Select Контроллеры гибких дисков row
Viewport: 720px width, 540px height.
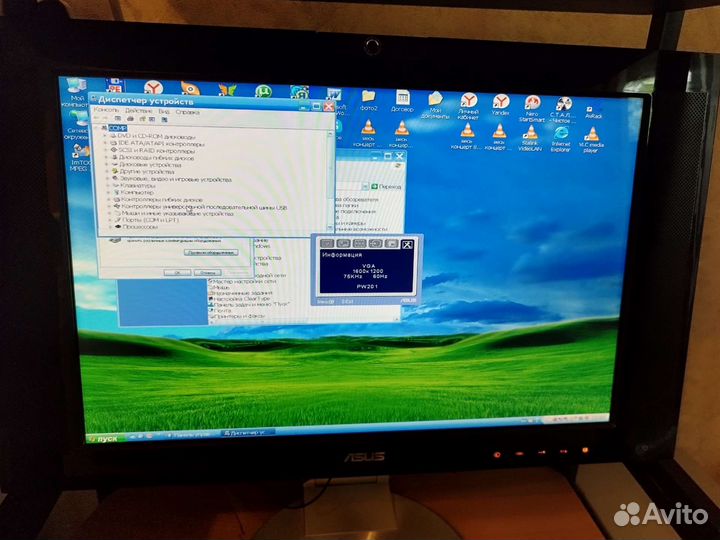[158, 200]
